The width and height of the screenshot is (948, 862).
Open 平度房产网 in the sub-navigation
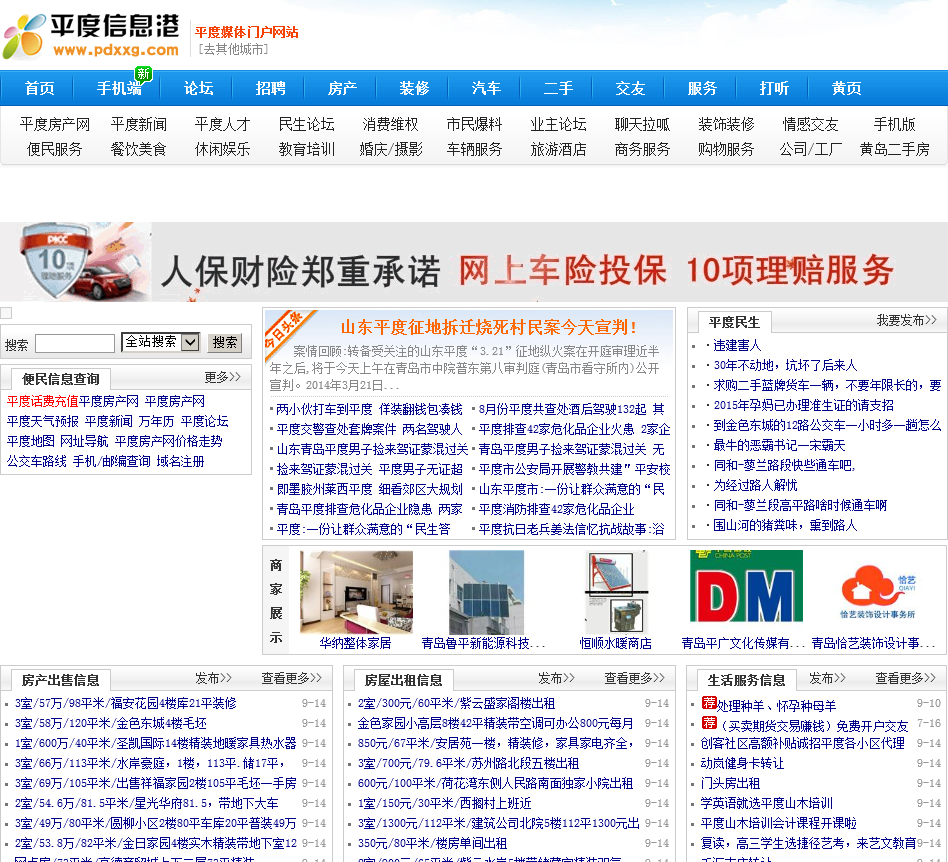click(54, 125)
